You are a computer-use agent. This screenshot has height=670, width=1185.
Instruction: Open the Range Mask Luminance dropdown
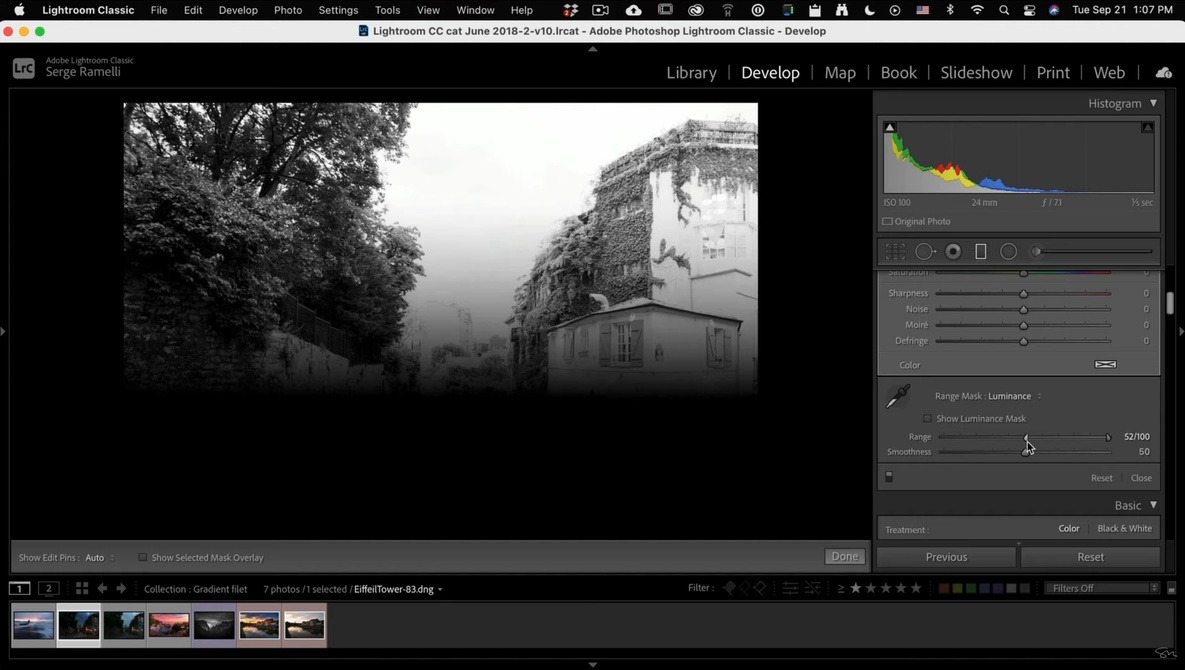coord(1014,396)
